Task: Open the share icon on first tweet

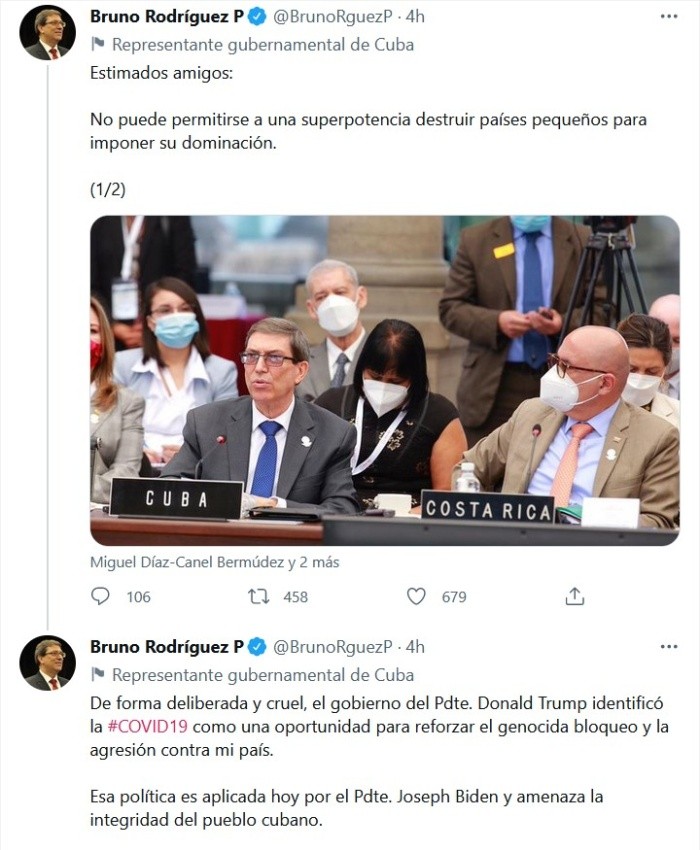Action: (574, 596)
